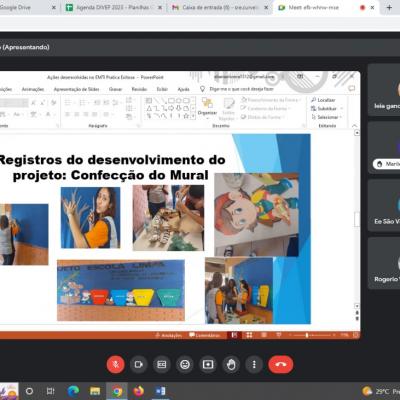
Task: Open the Gravar ribbon tab
Action: tap(115, 89)
